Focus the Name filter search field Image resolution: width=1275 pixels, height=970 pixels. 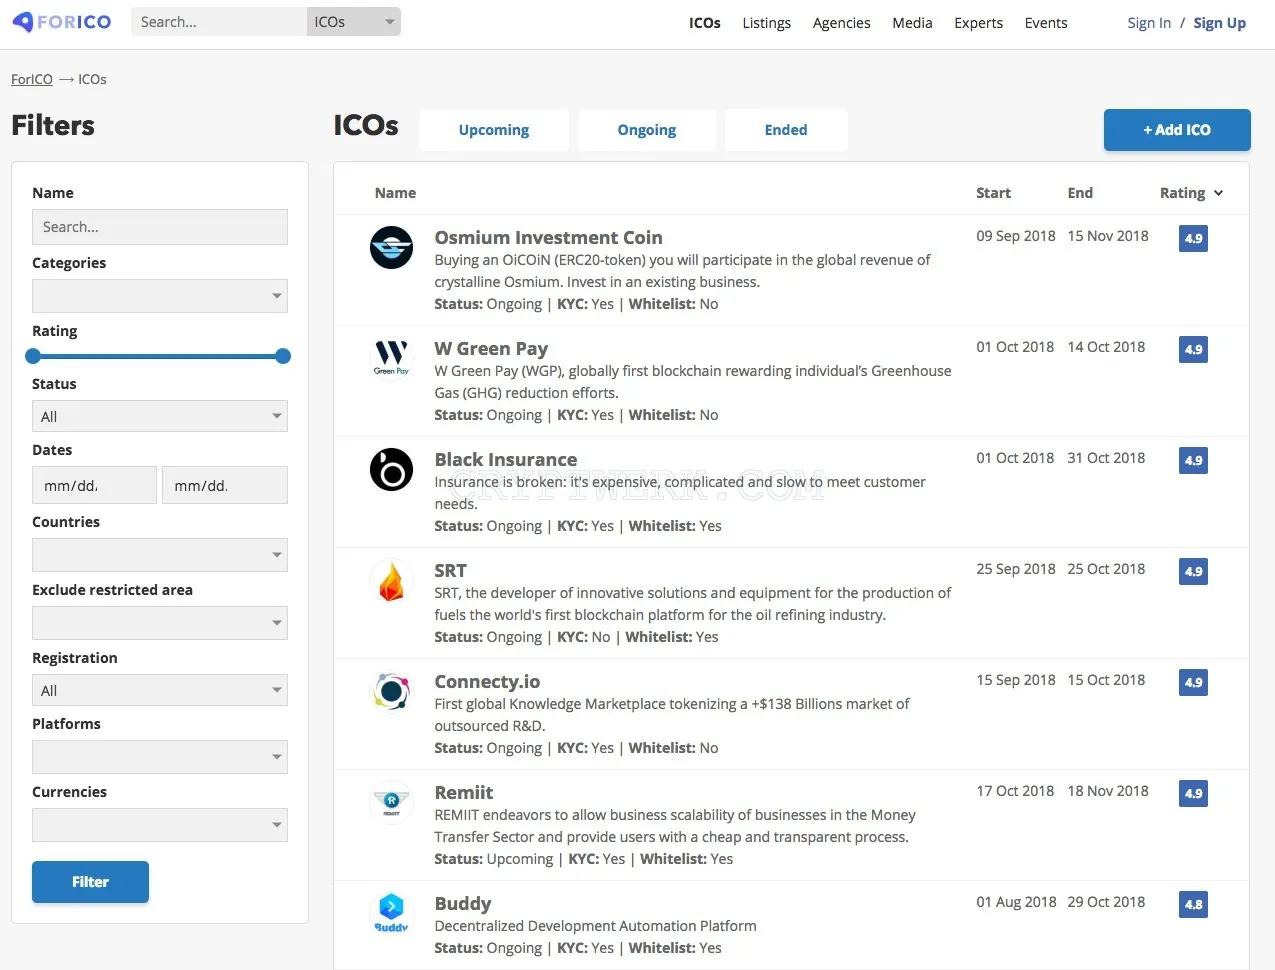pos(160,227)
